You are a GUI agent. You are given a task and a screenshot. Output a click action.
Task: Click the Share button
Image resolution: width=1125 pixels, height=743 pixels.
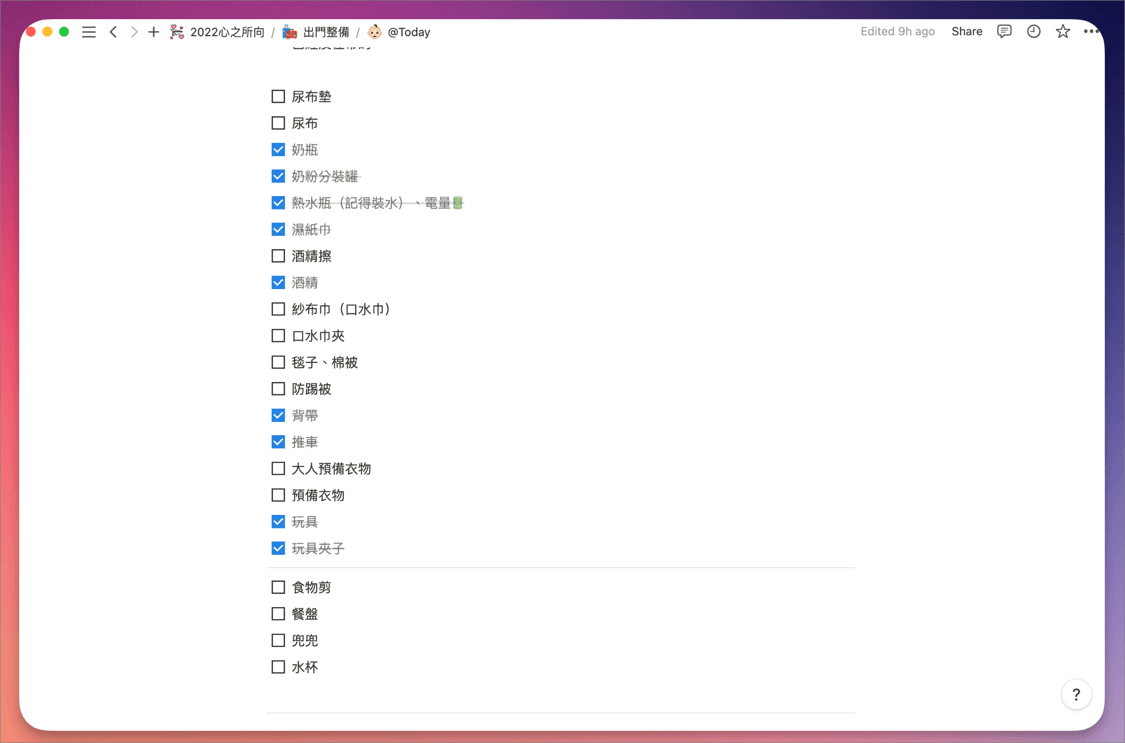pos(966,31)
